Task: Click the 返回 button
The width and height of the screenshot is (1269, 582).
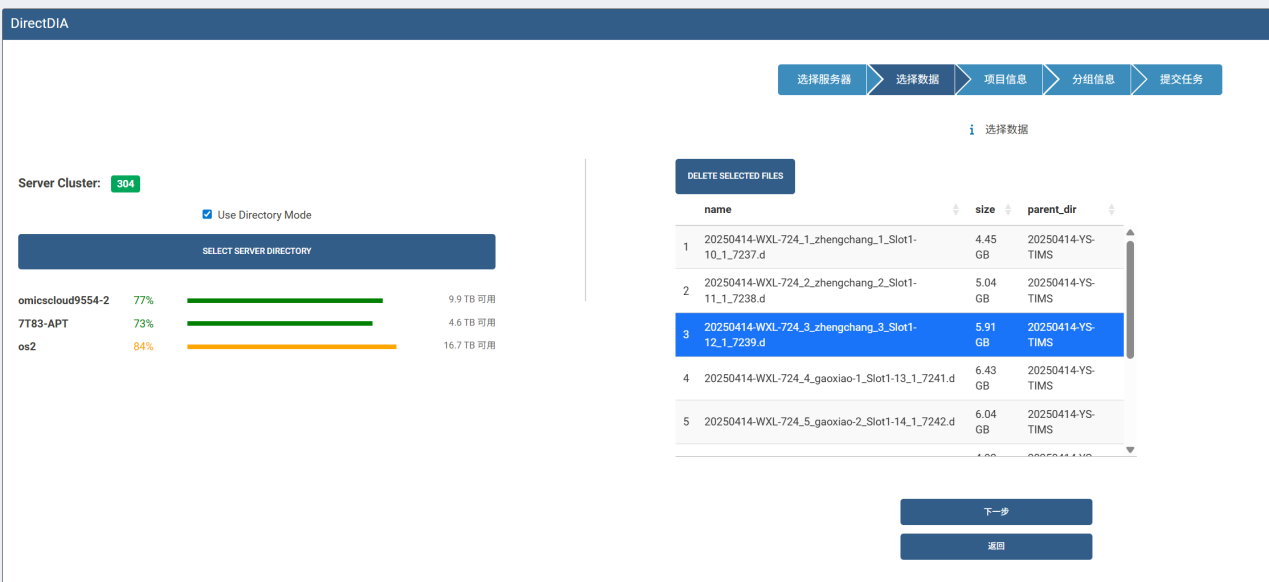Action: 996,547
